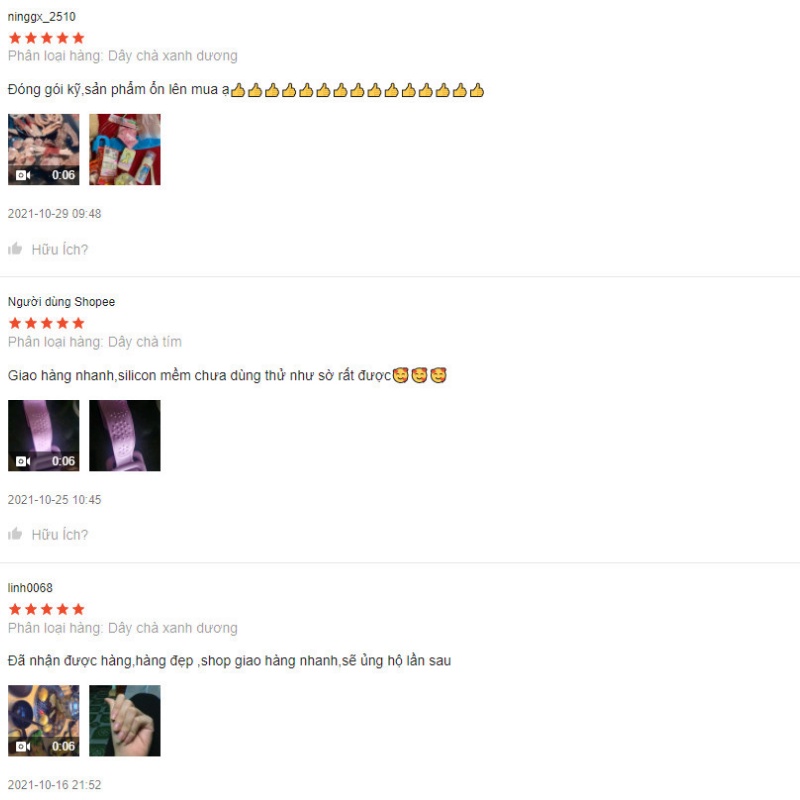
Task: Open linh0068's photo showing a hand
Action: click(x=124, y=721)
